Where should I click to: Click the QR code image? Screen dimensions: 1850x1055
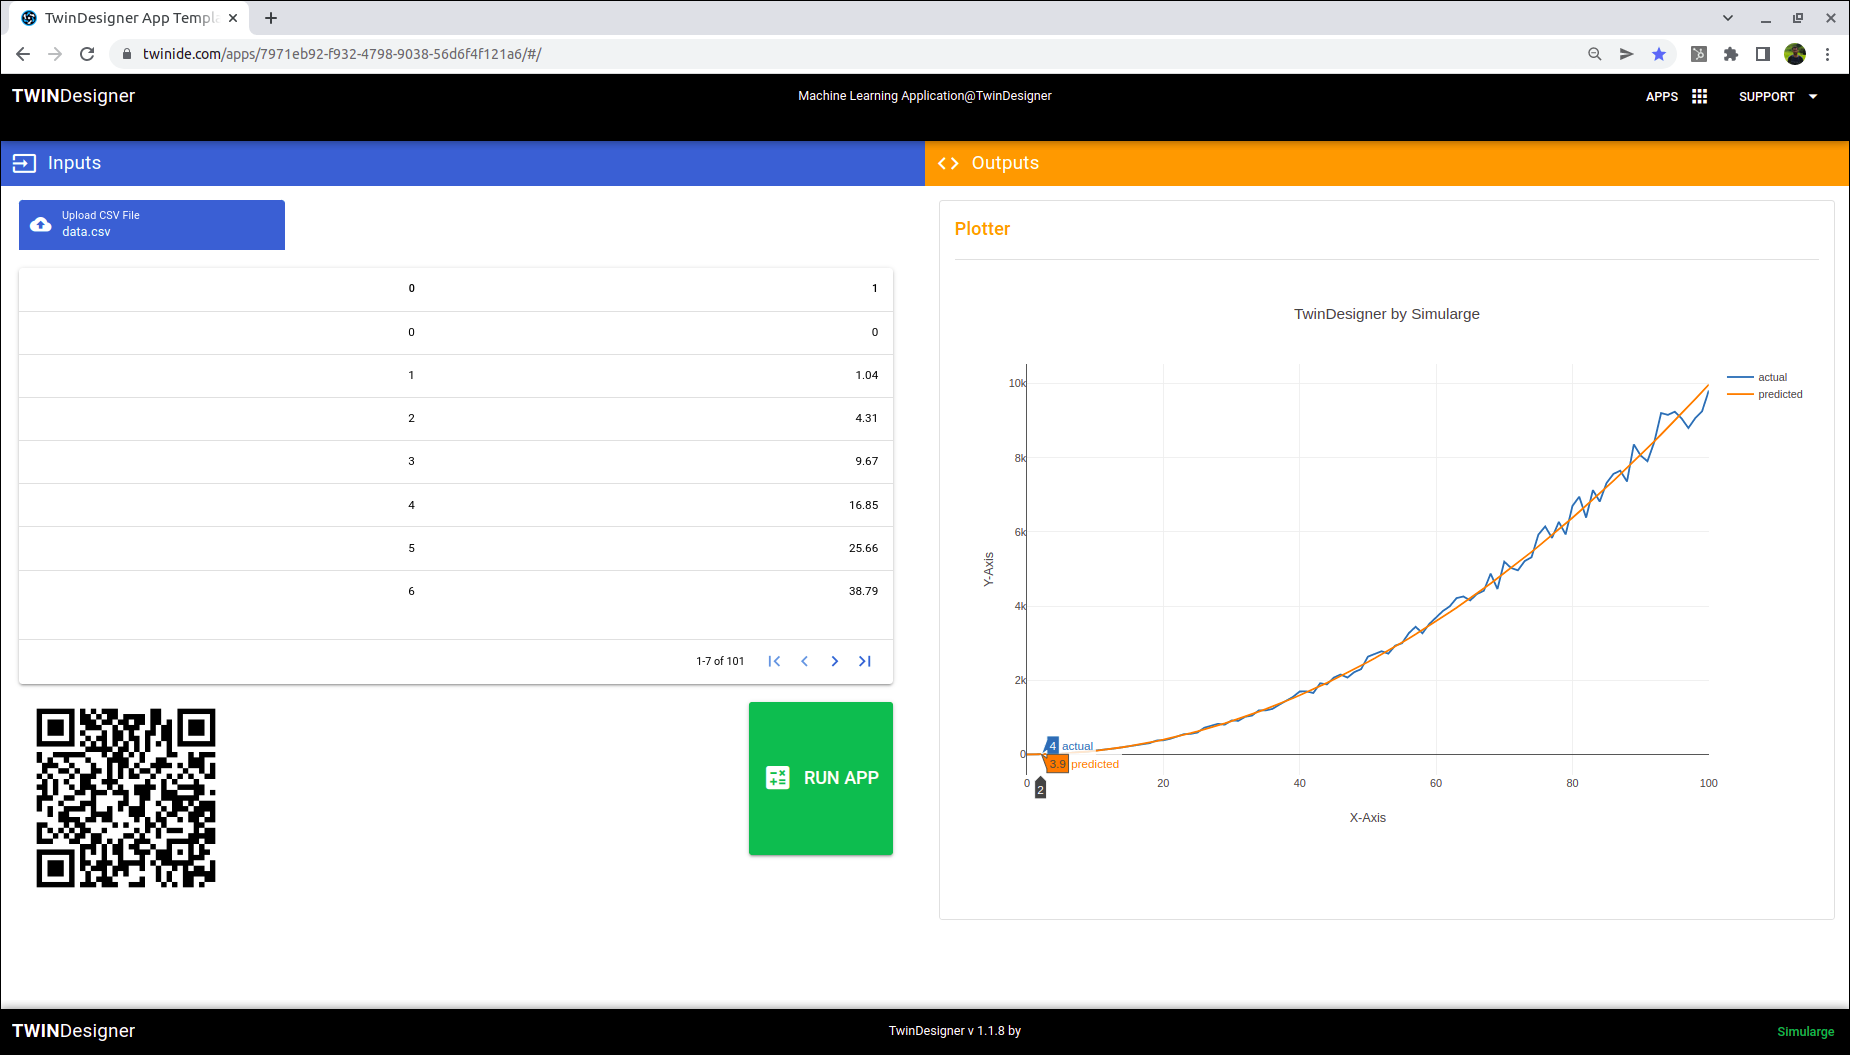point(126,798)
